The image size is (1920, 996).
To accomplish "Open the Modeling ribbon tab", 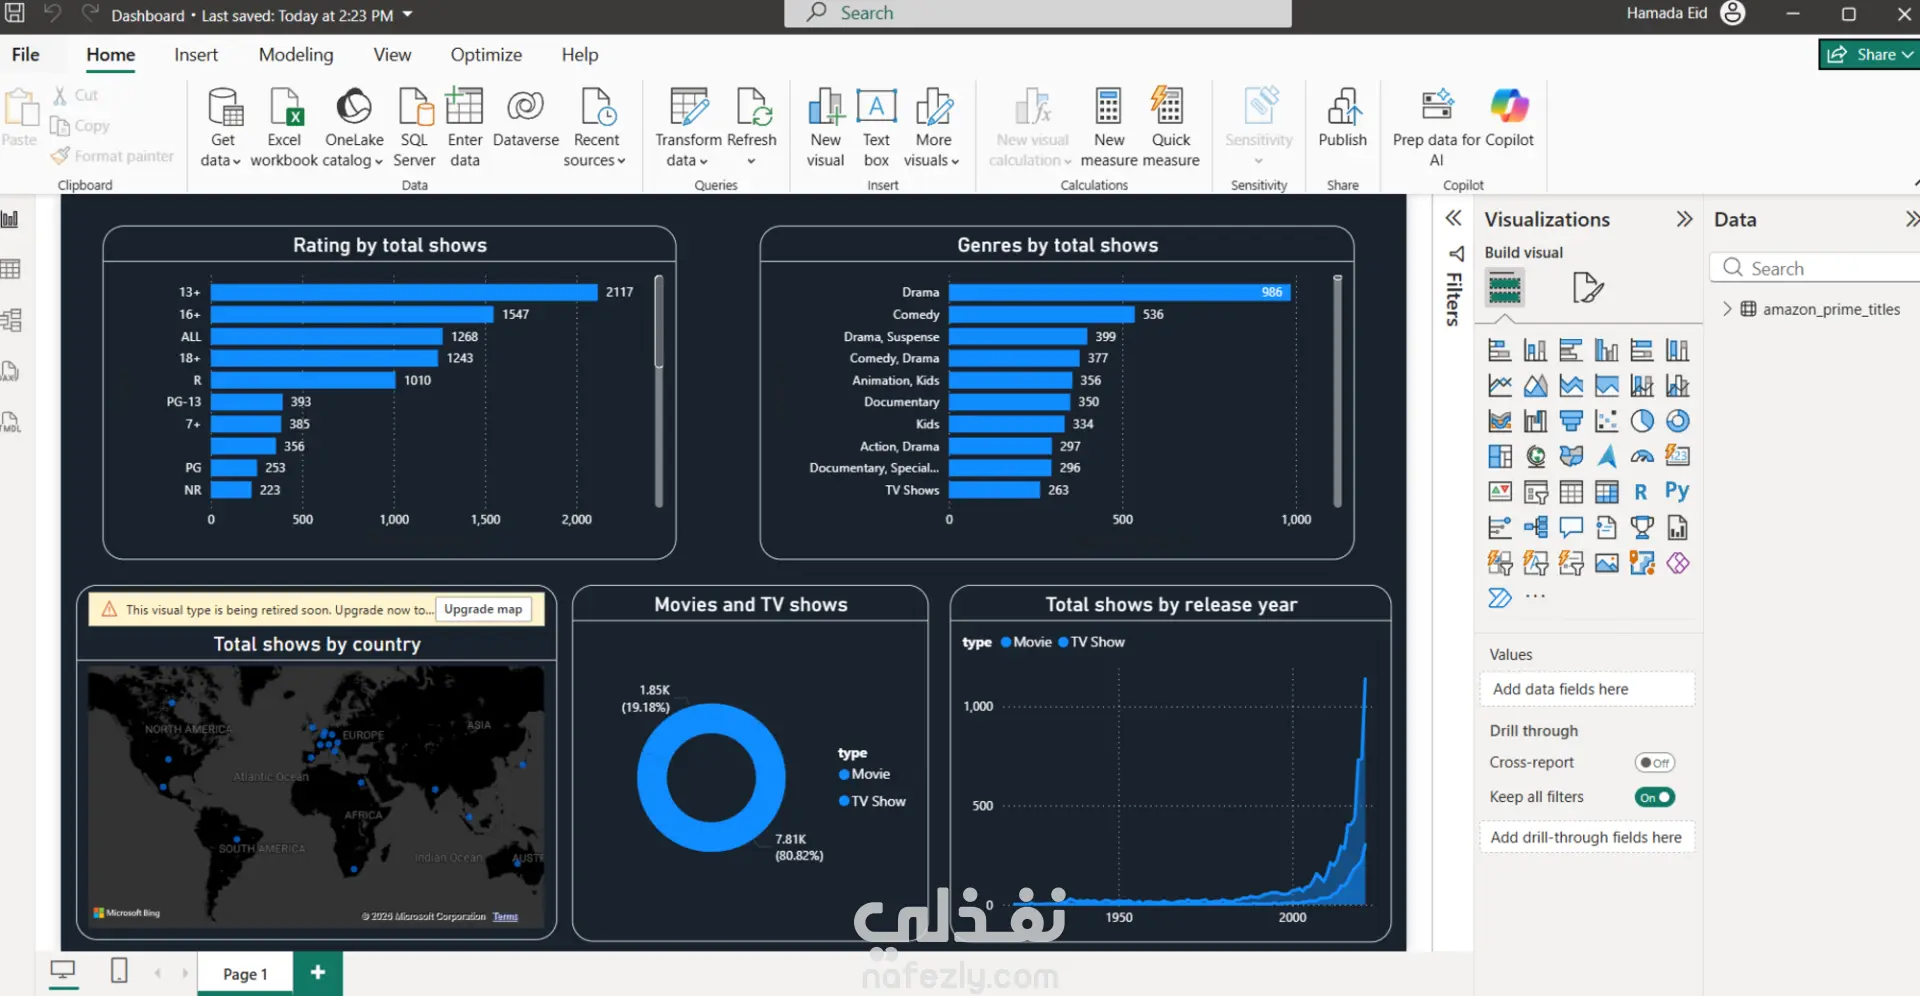I will pyautogui.click(x=296, y=55).
